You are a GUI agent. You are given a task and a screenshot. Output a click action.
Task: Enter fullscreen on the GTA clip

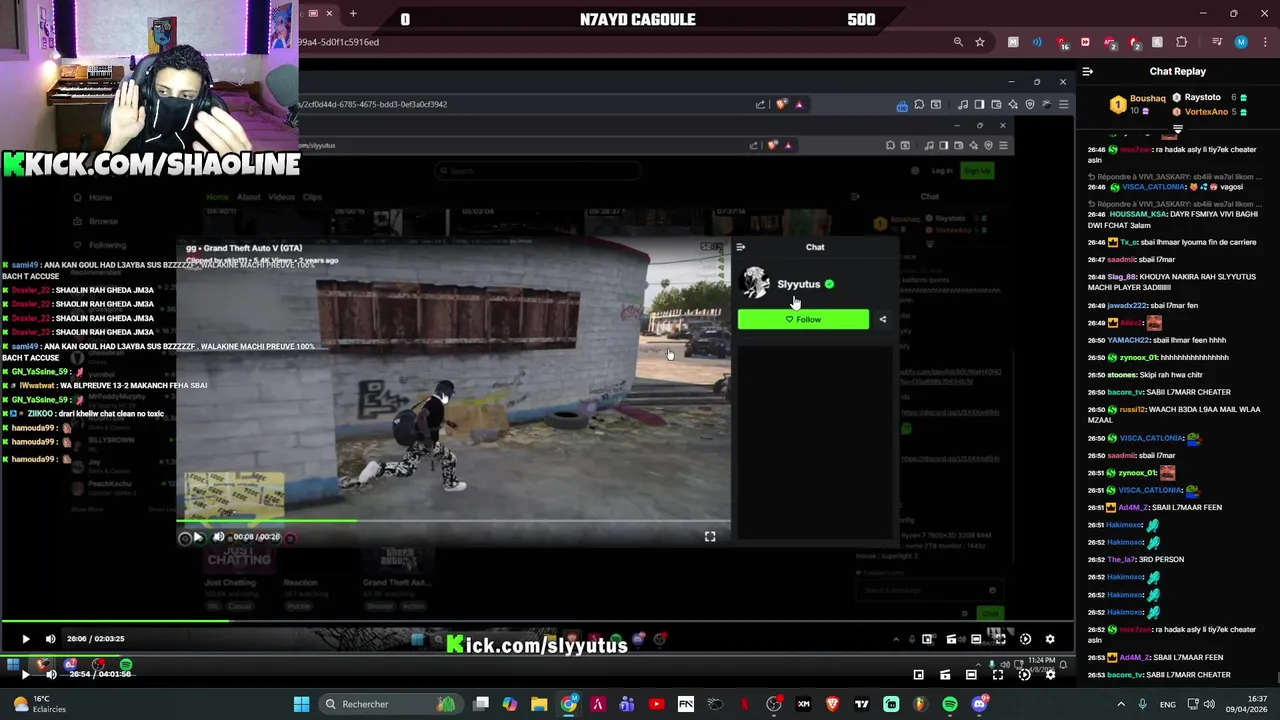(x=710, y=537)
